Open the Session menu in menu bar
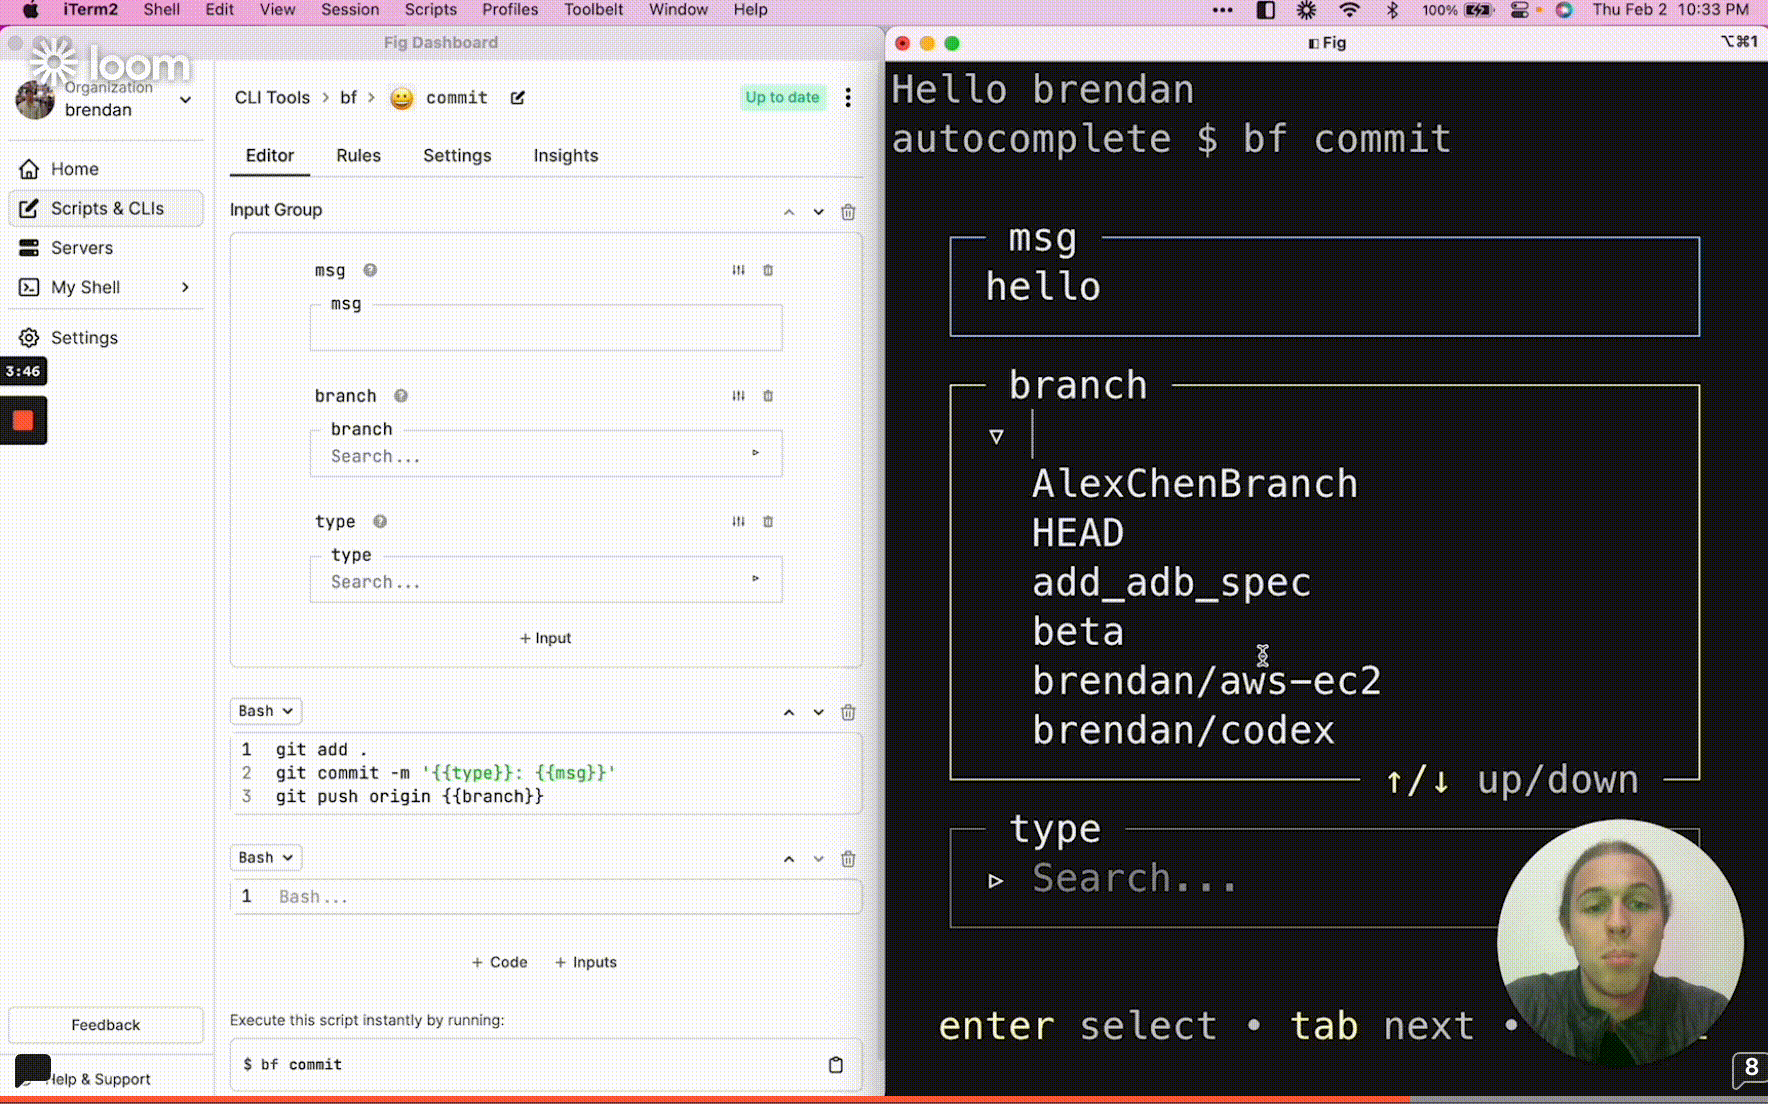1768x1104 pixels. click(350, 10)
